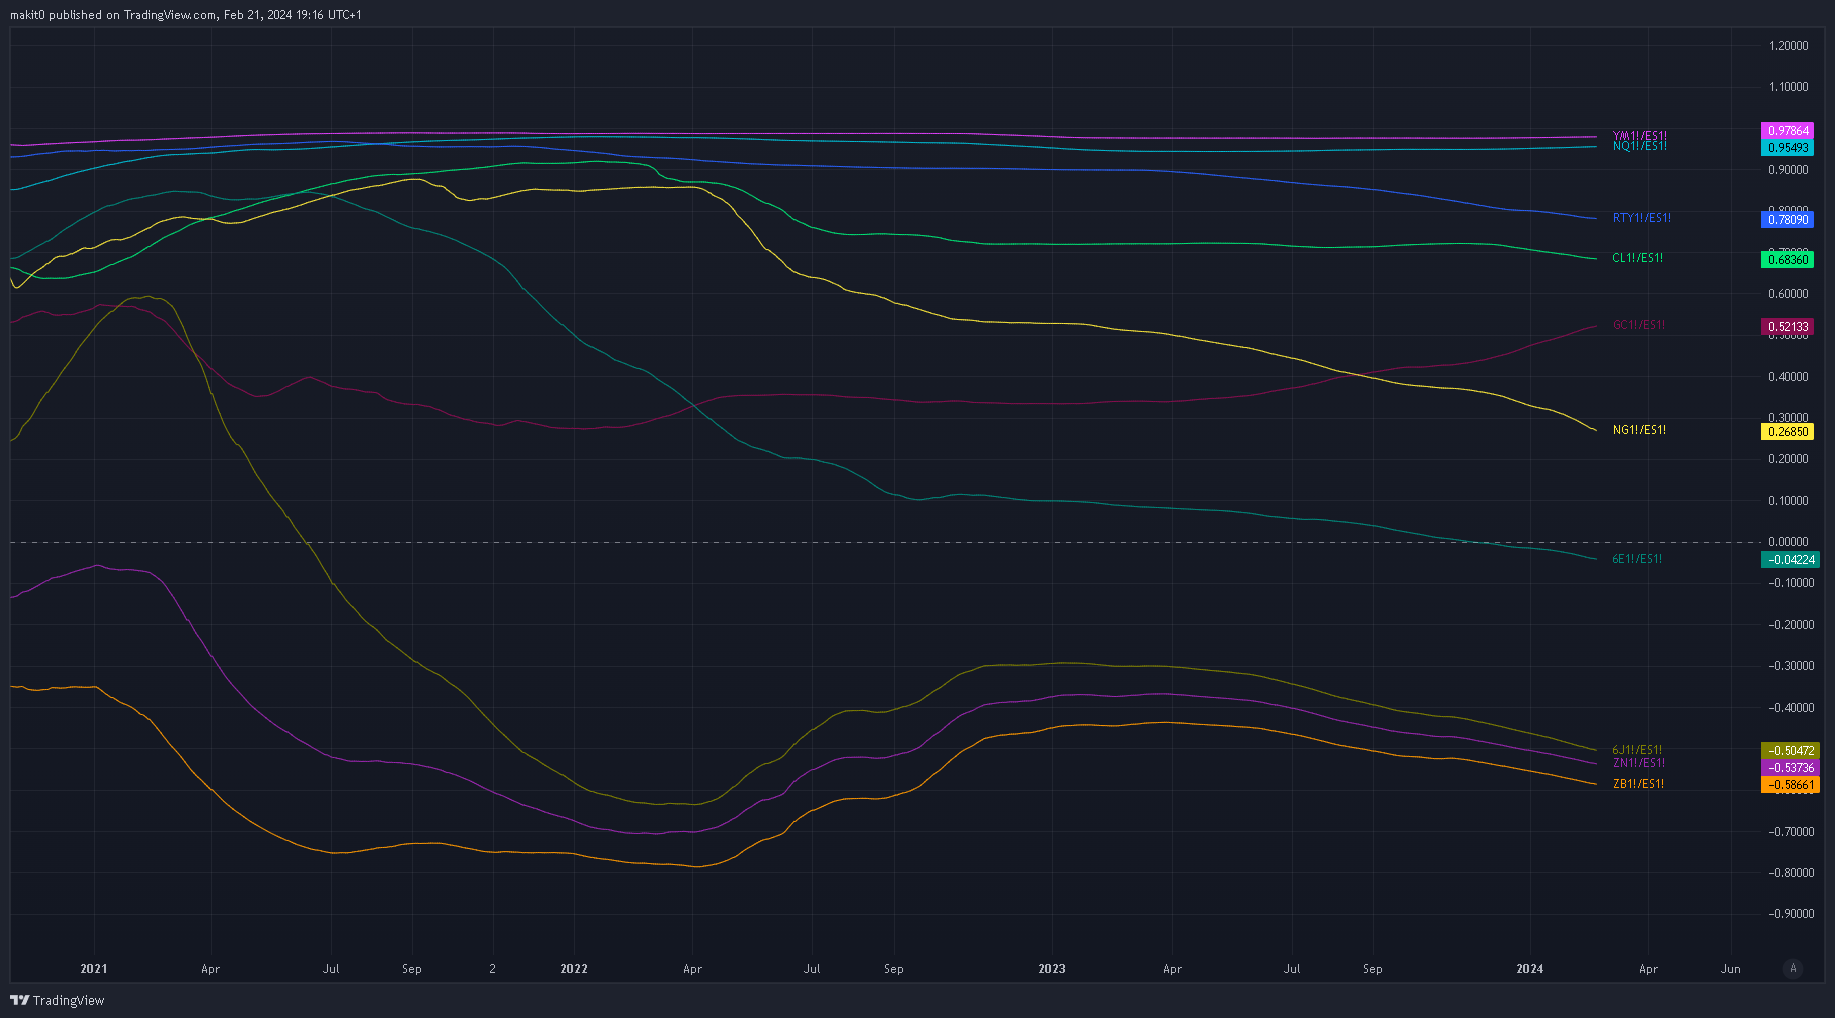Select the RTY1!/ES1! series label
Image resolution: width=1835 pixels, height=1018 pixels.
1641,218
